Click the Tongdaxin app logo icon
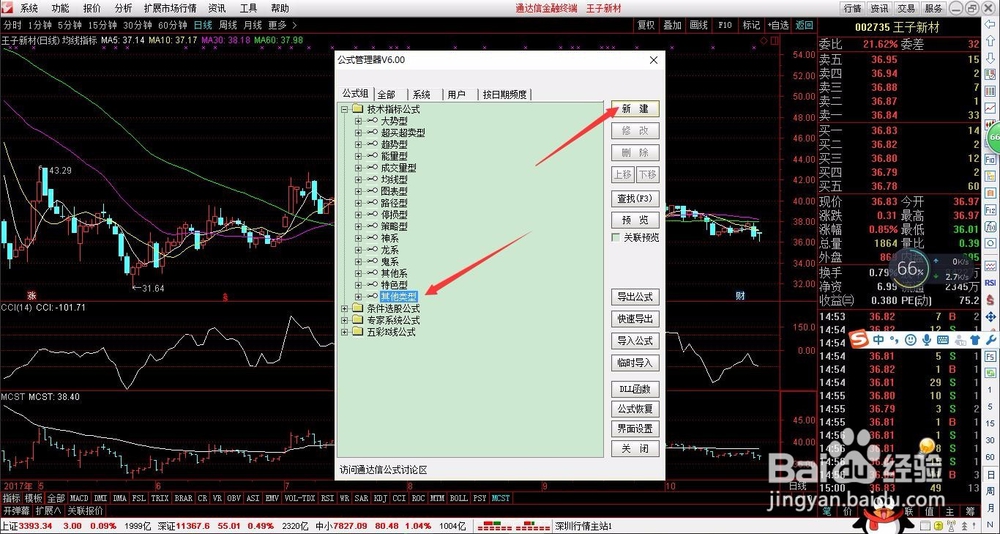Image resolution: width=1000 pixels, height=534 pixels. point(6,8)
